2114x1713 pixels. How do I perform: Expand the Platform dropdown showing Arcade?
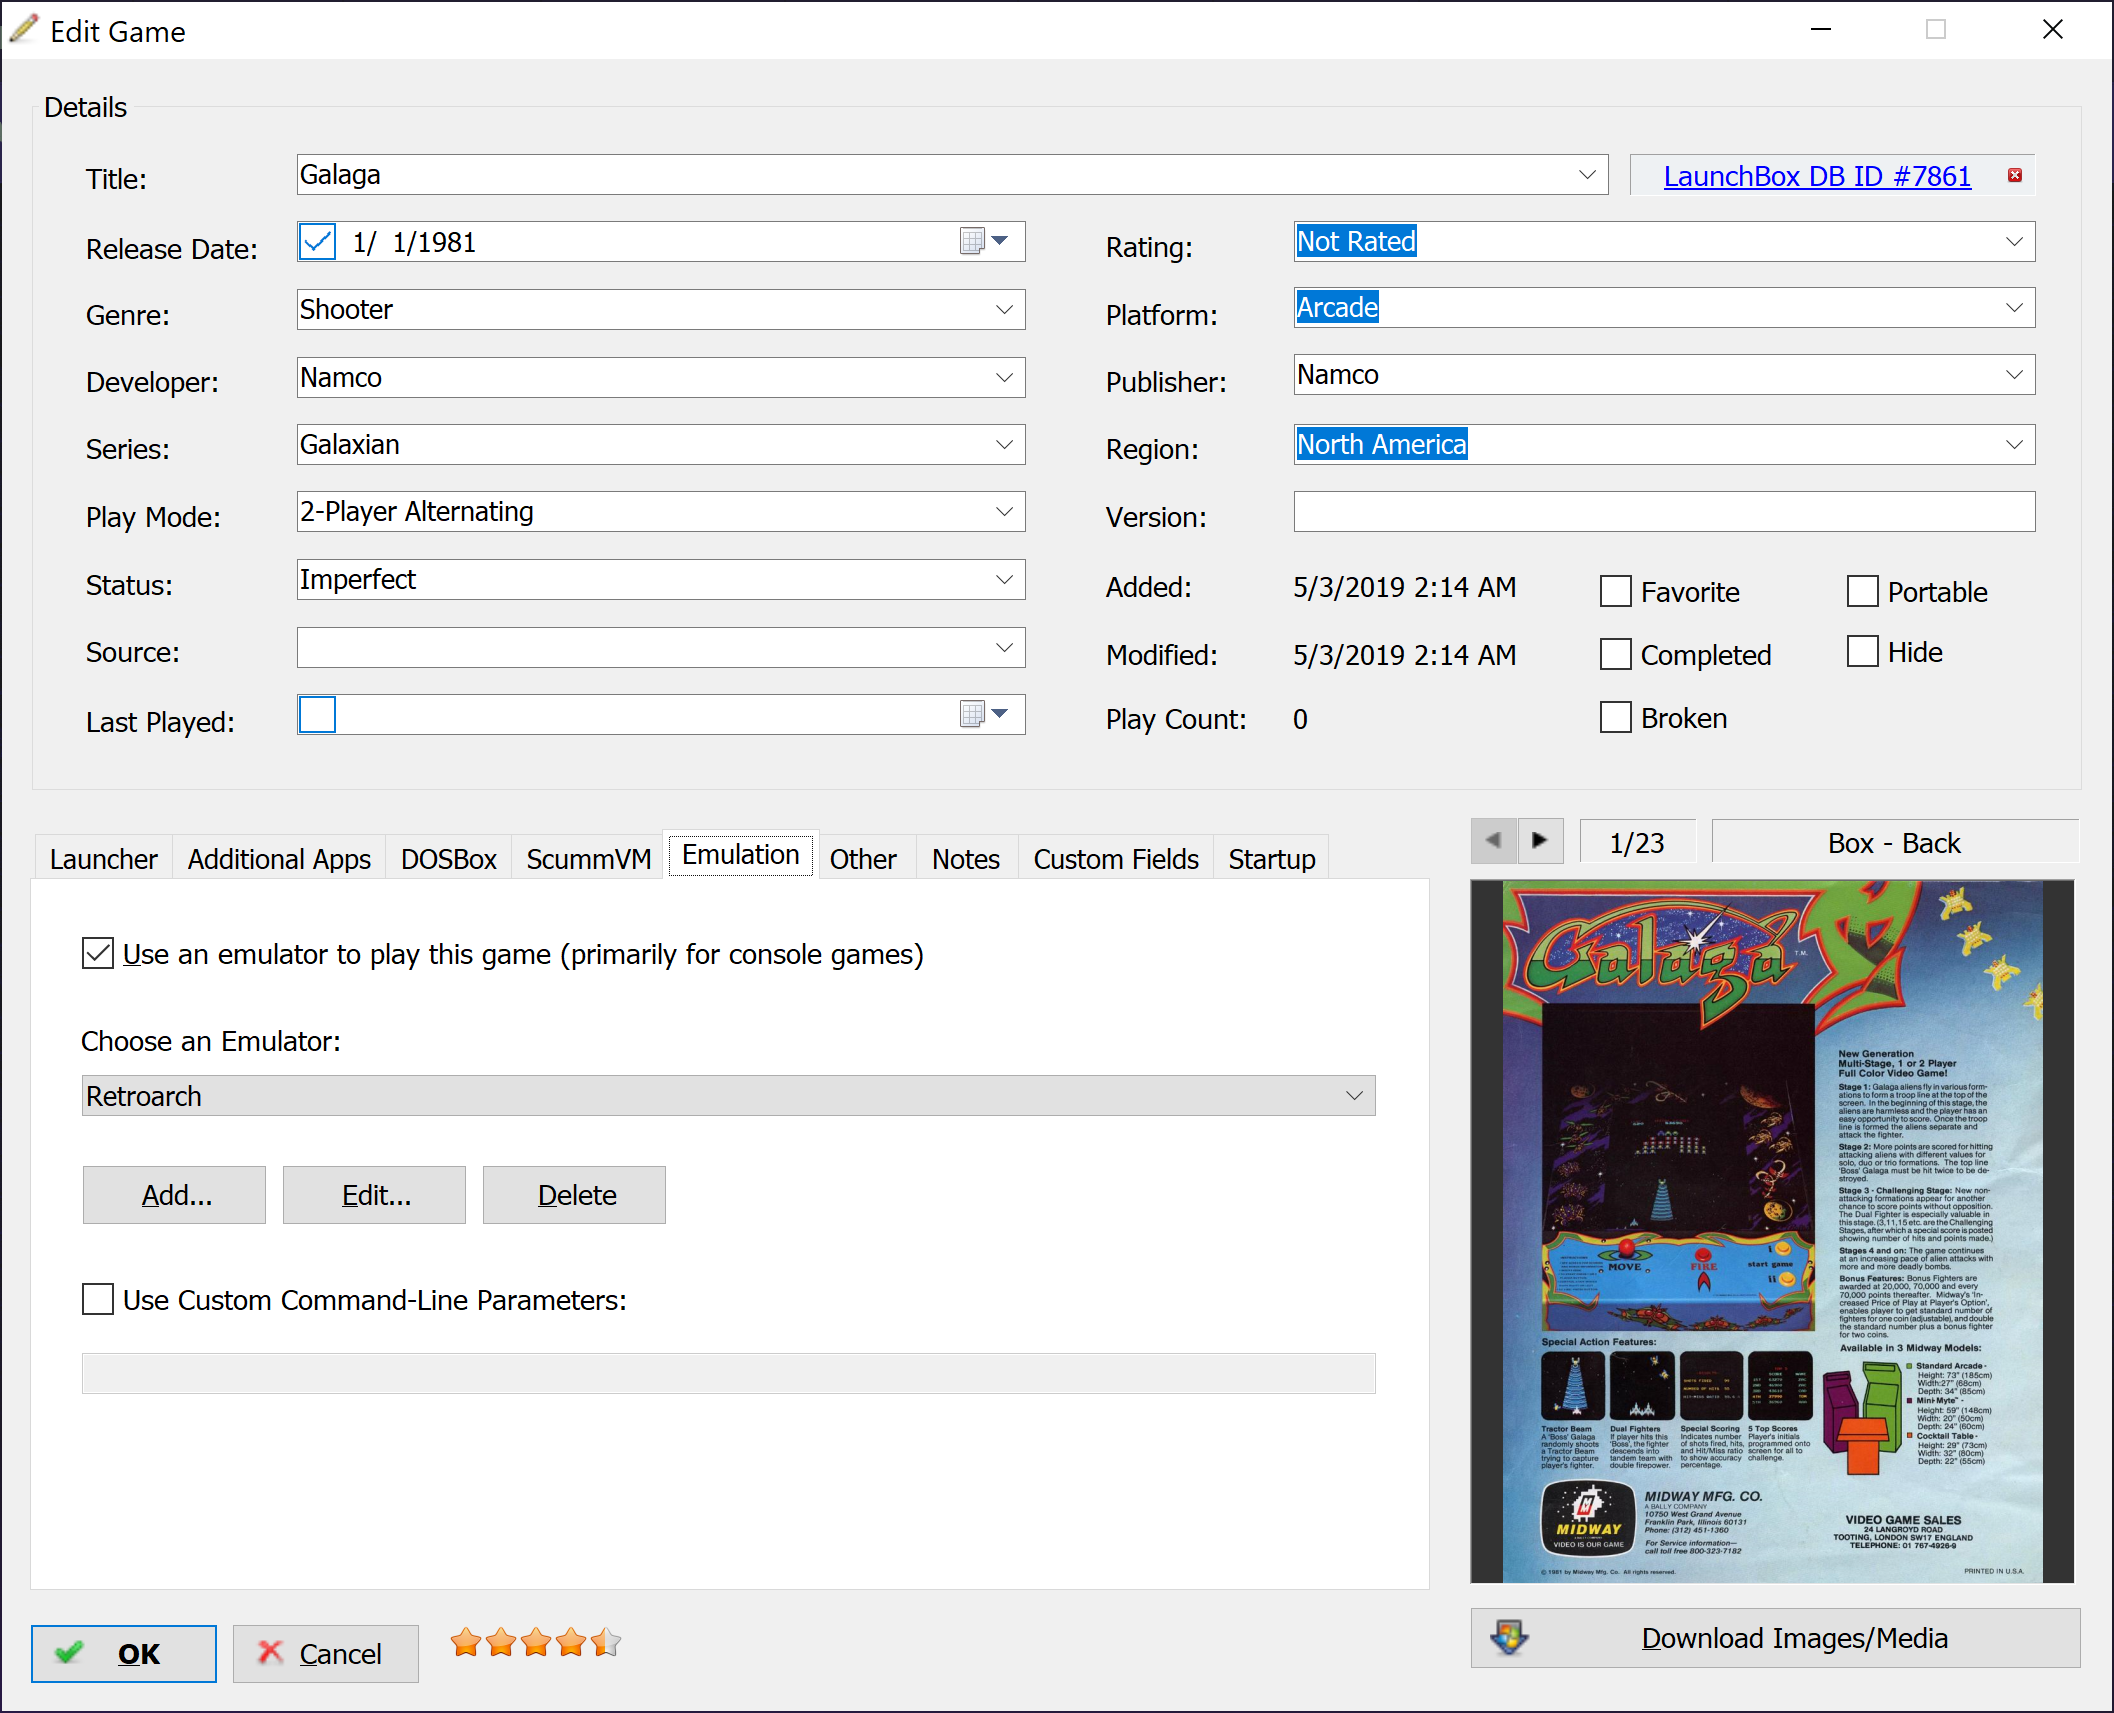pos(2015,308)
